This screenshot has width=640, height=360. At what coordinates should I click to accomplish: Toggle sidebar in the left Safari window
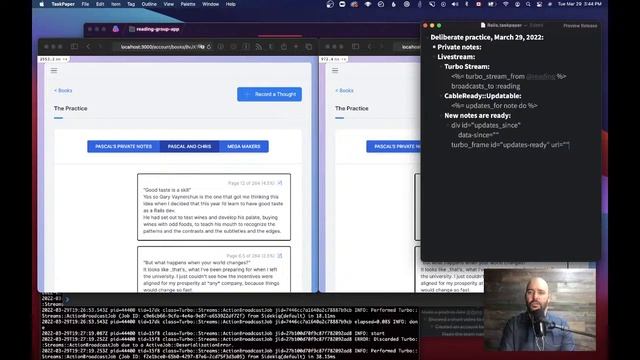pos(74,47)
